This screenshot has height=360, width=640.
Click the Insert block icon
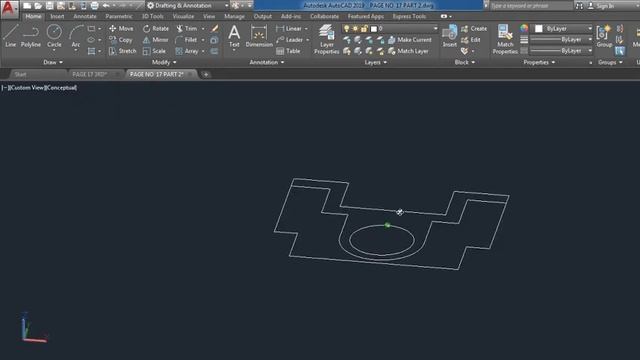point(449,36)
